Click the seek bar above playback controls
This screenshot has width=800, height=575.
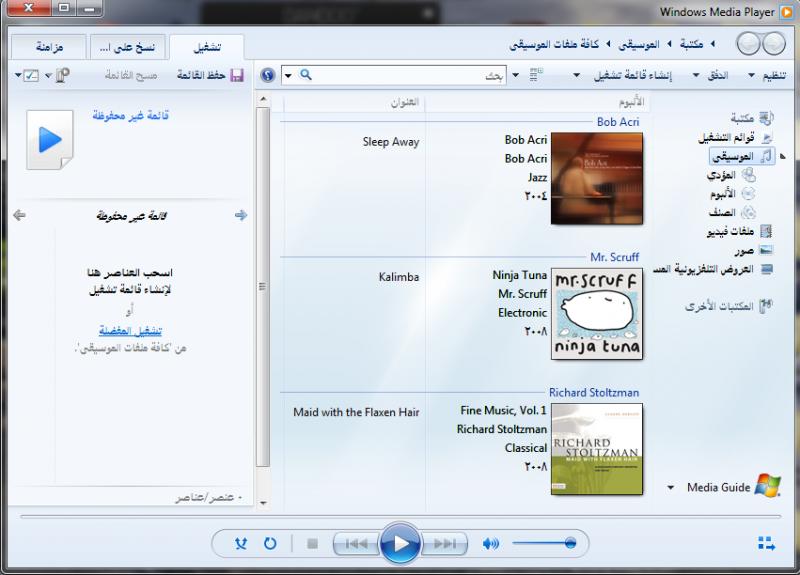point(401,516)
